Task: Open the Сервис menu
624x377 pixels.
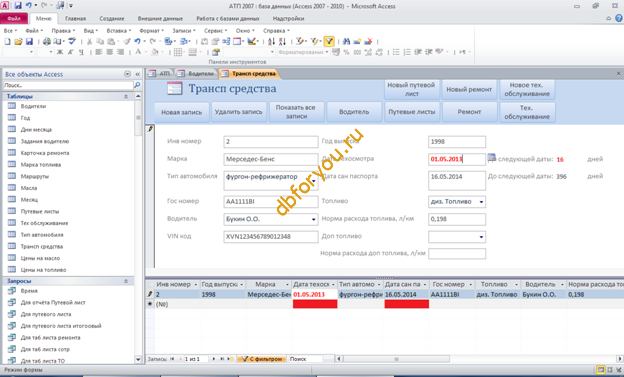Action: click(215, 31)
